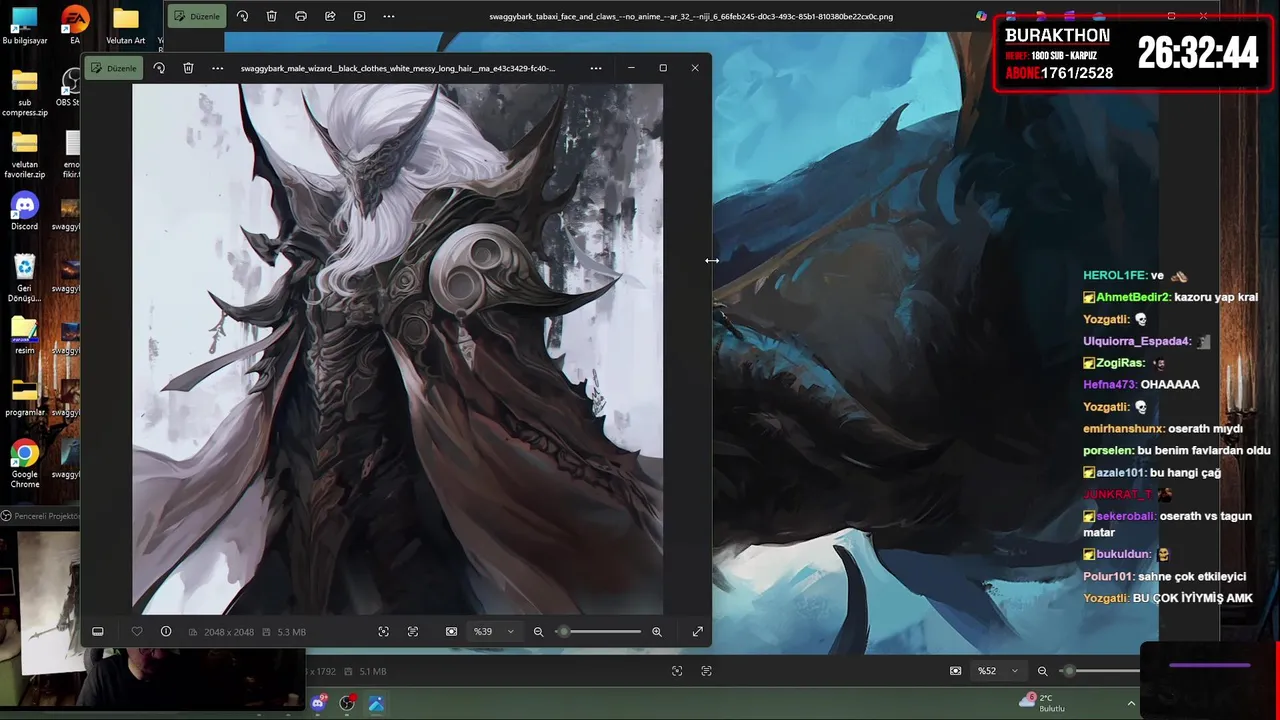Click the zoom preset icon beside %39
1280x720 pixels.
[451, 632]
